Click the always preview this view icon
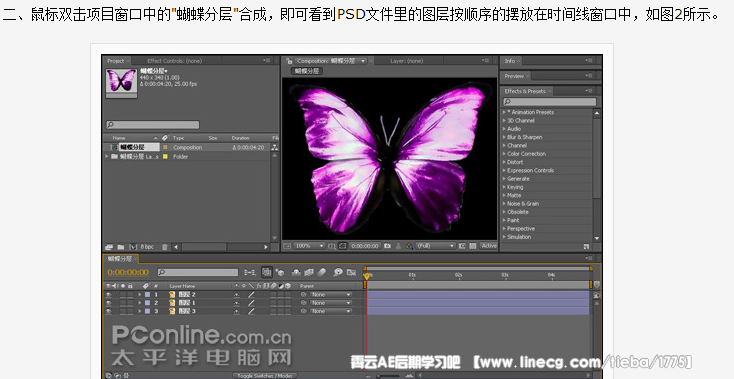734x379 pixels. pyautogui.click(x=286, y=246)
